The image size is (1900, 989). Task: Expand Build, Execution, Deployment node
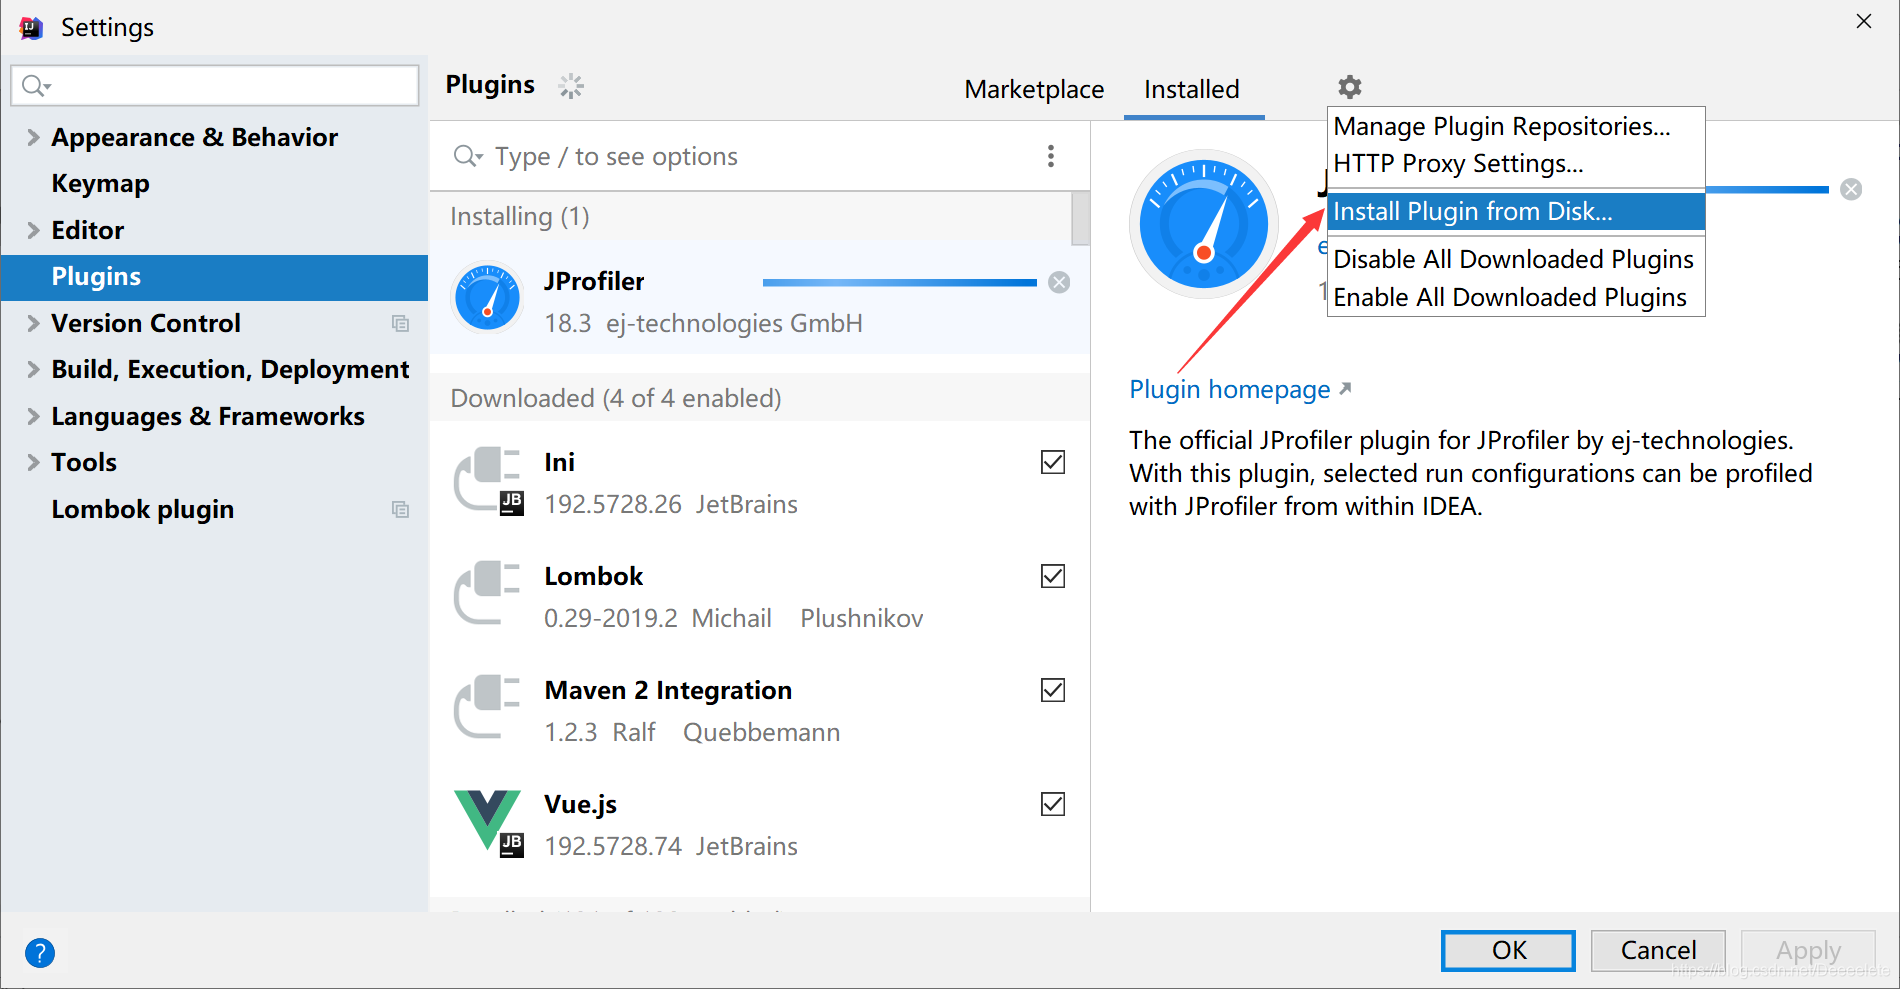33,369
